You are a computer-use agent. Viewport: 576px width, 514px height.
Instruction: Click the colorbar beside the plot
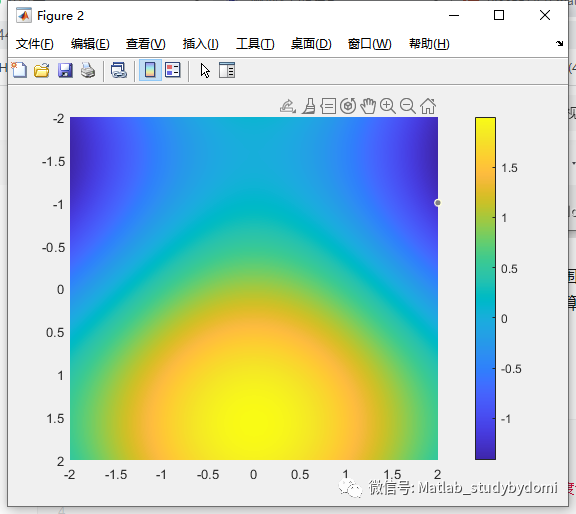point(485,288)
